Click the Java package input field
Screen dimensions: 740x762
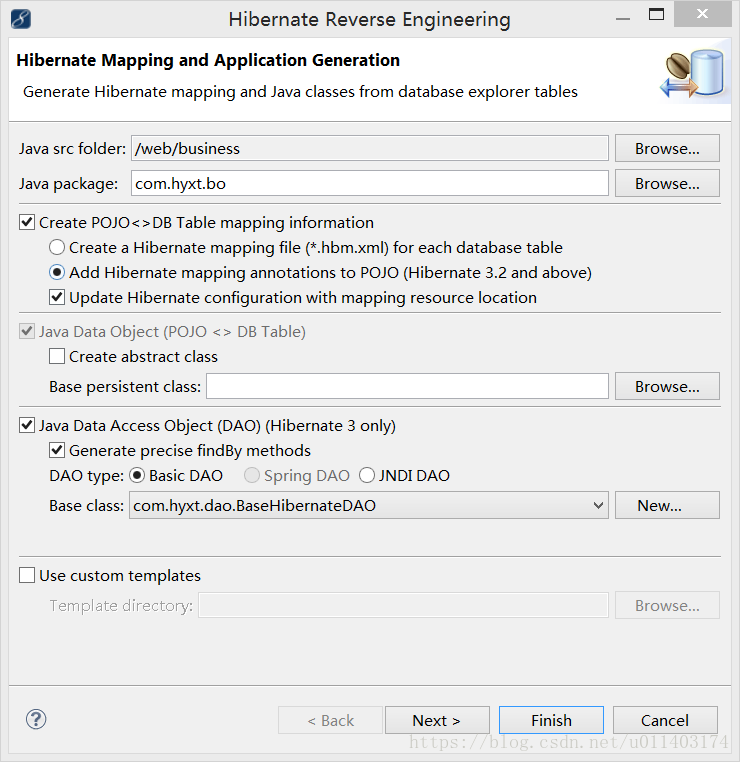[x=370, y=183]
